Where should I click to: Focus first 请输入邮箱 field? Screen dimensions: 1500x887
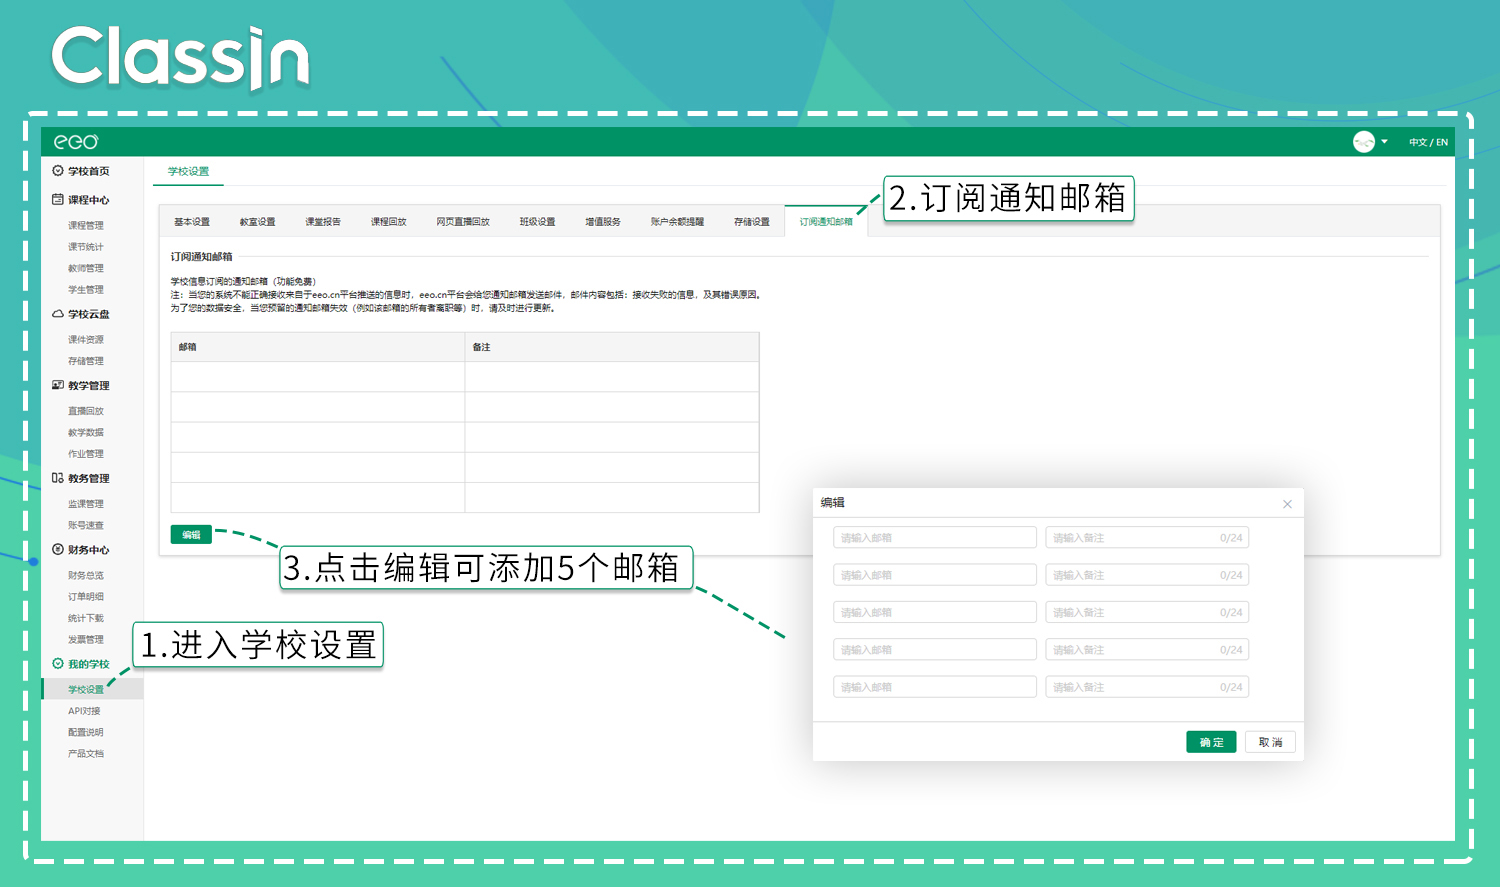coord(935,538)
